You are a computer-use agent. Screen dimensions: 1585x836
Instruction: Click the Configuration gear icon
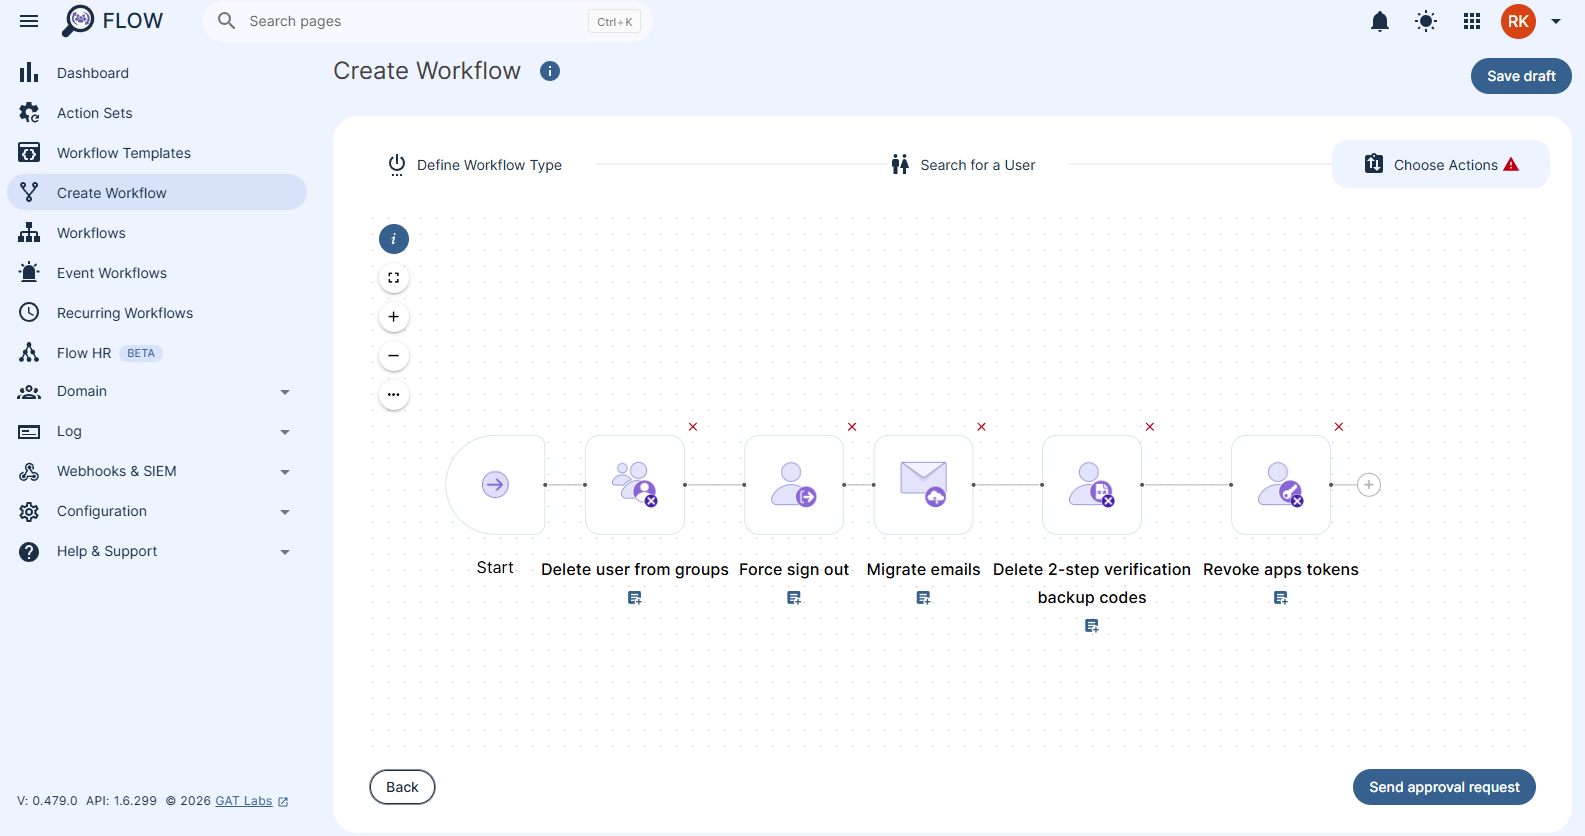pyautogui.click(x=29, y=512)
